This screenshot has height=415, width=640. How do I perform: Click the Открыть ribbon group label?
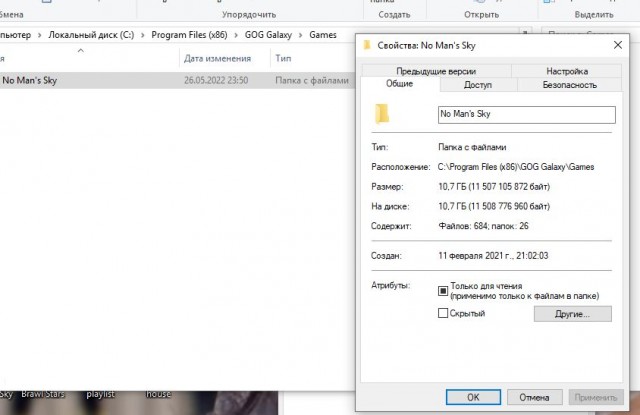click(x=481, y=15)
